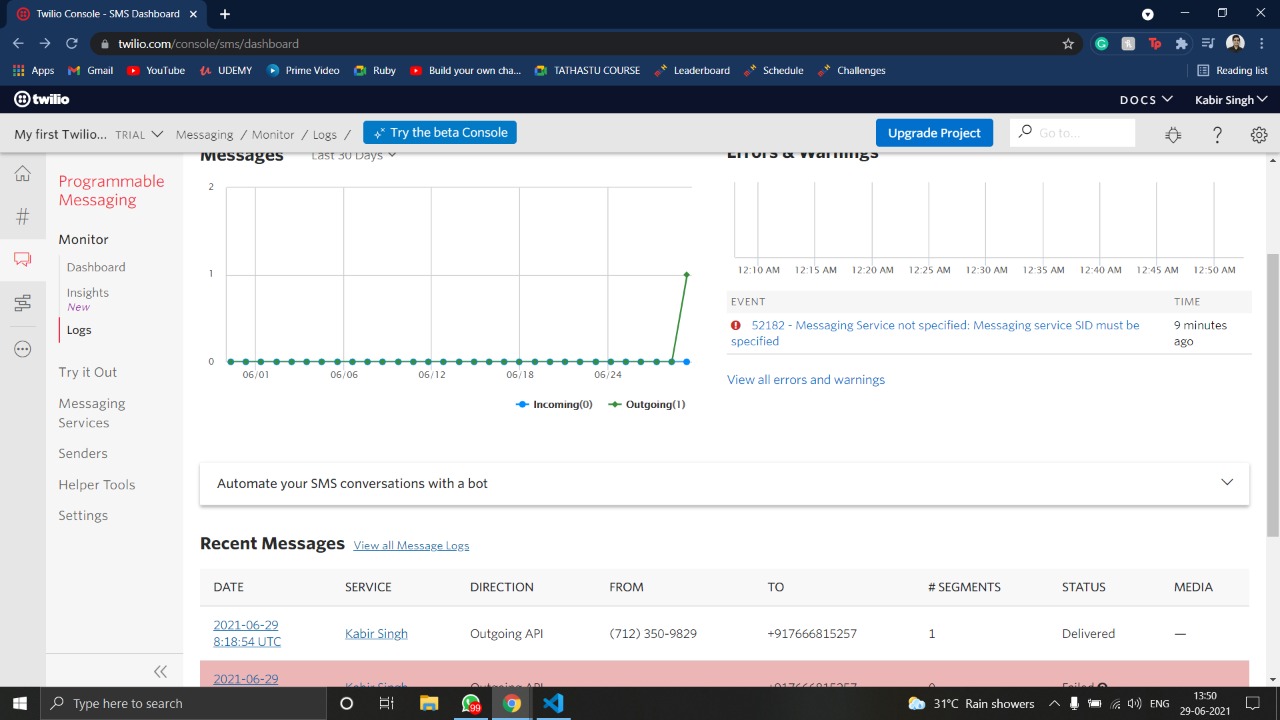This screenshot has width=1280, height=720.
Task: Open Kabir Singh account menu
Action: (1231, 99)
